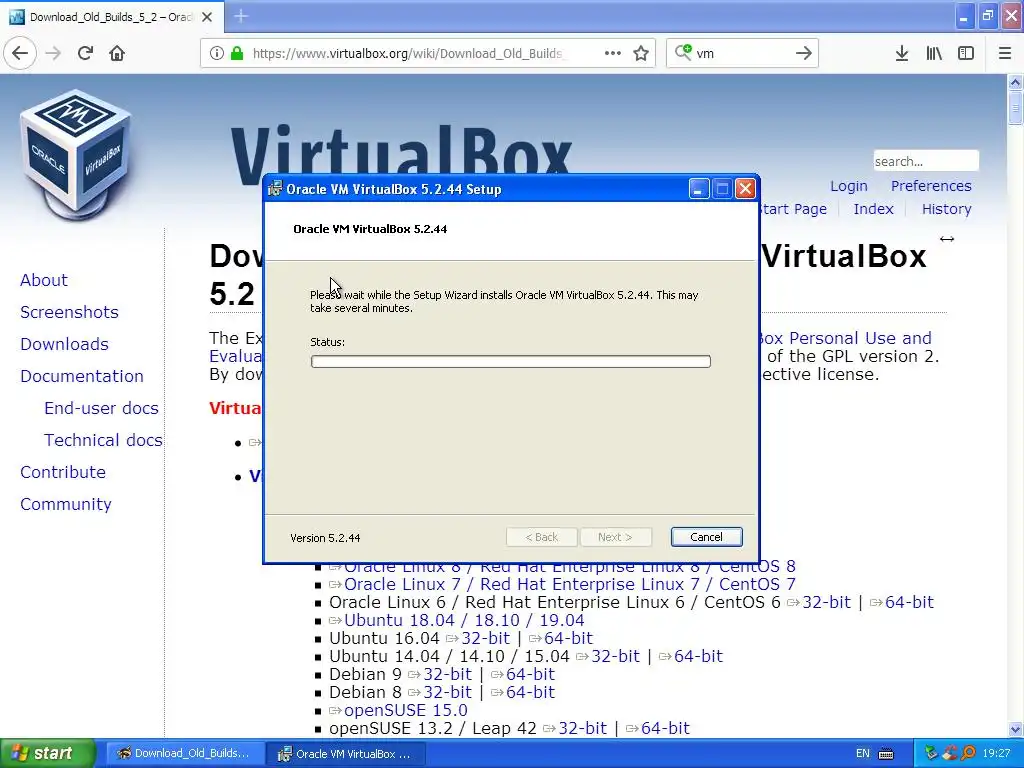Open a new tab with plus icon

(x=241, y=16)
